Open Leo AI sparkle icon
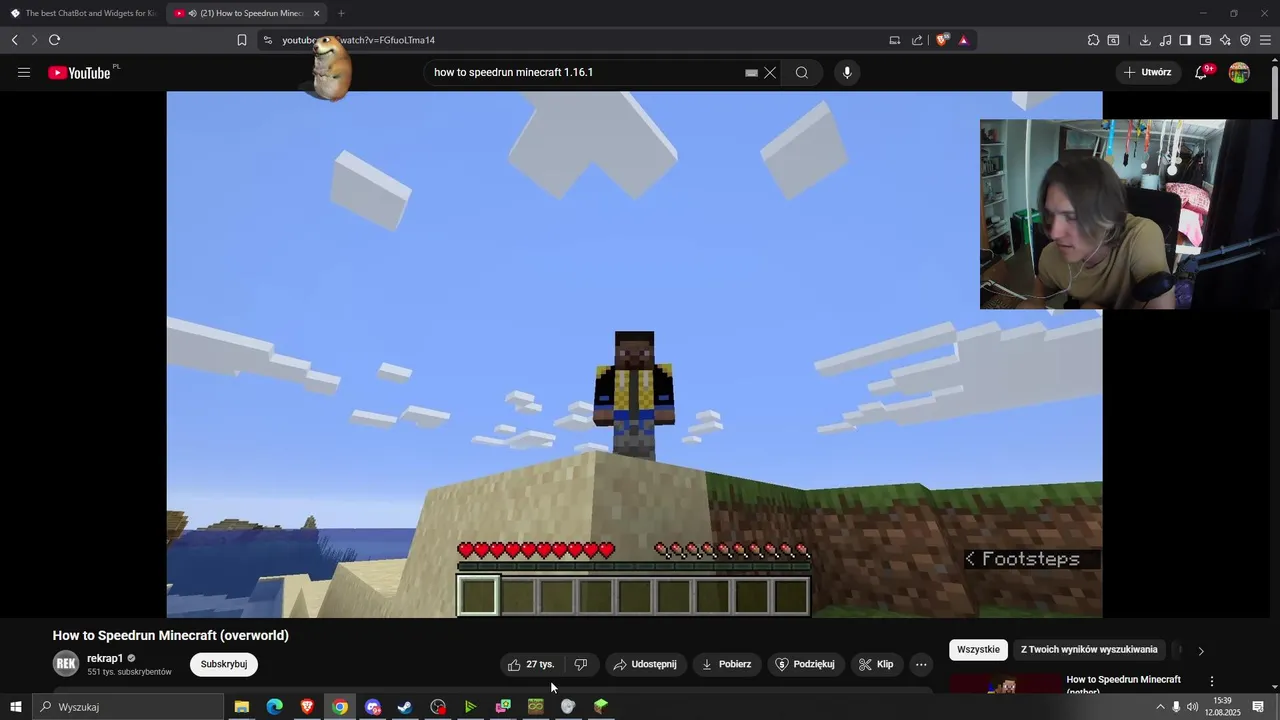The width and height of the screenshot is (1280, 720). (1225, 40)
